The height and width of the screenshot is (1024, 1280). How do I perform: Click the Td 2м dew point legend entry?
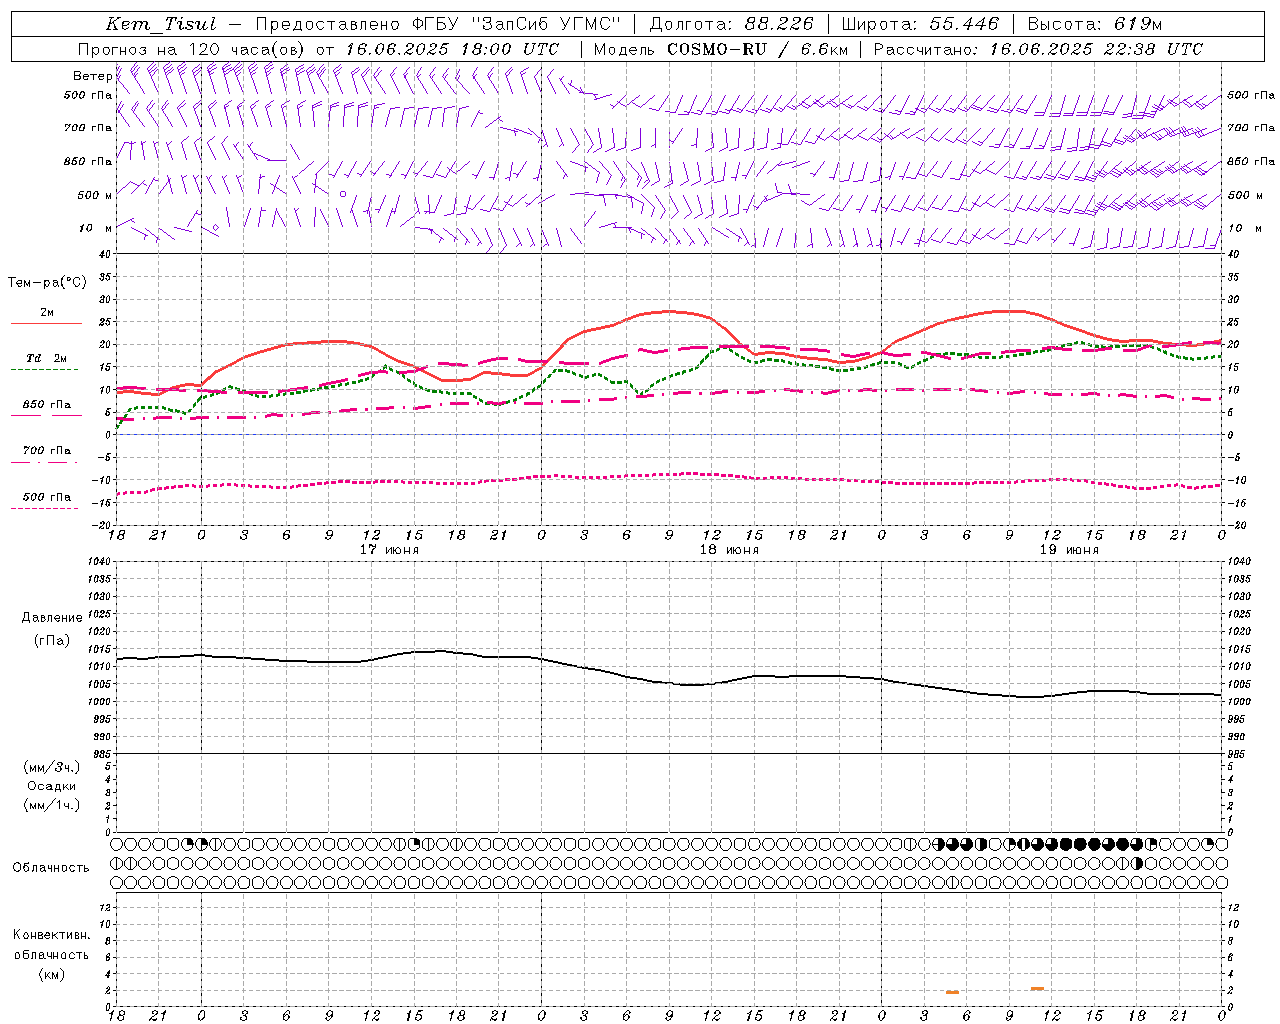(x=46, y=358)
